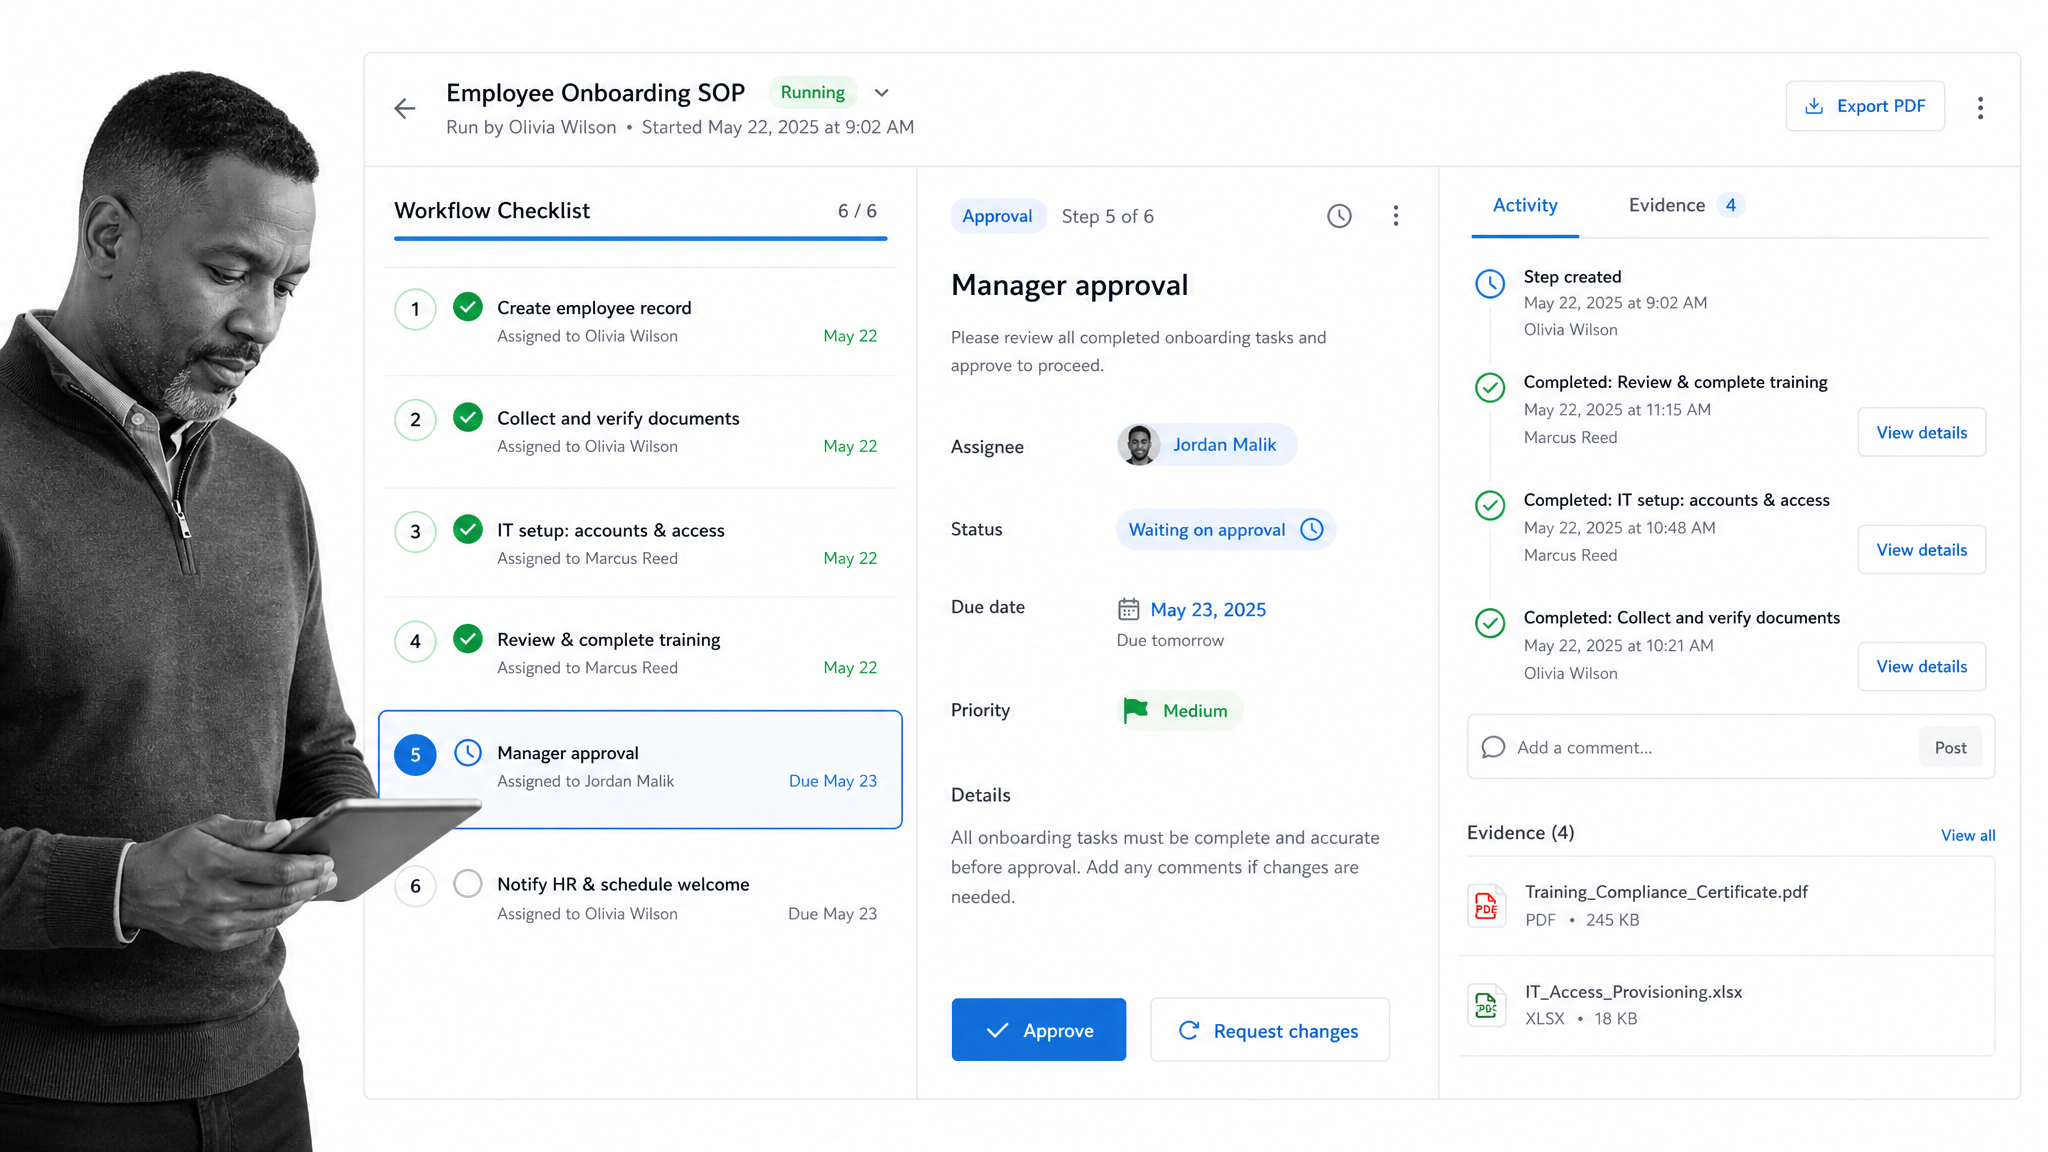Screen dimensions: 2048x1152
Task: Click the Step 5 of 6 label
Action: point(1107,216)
